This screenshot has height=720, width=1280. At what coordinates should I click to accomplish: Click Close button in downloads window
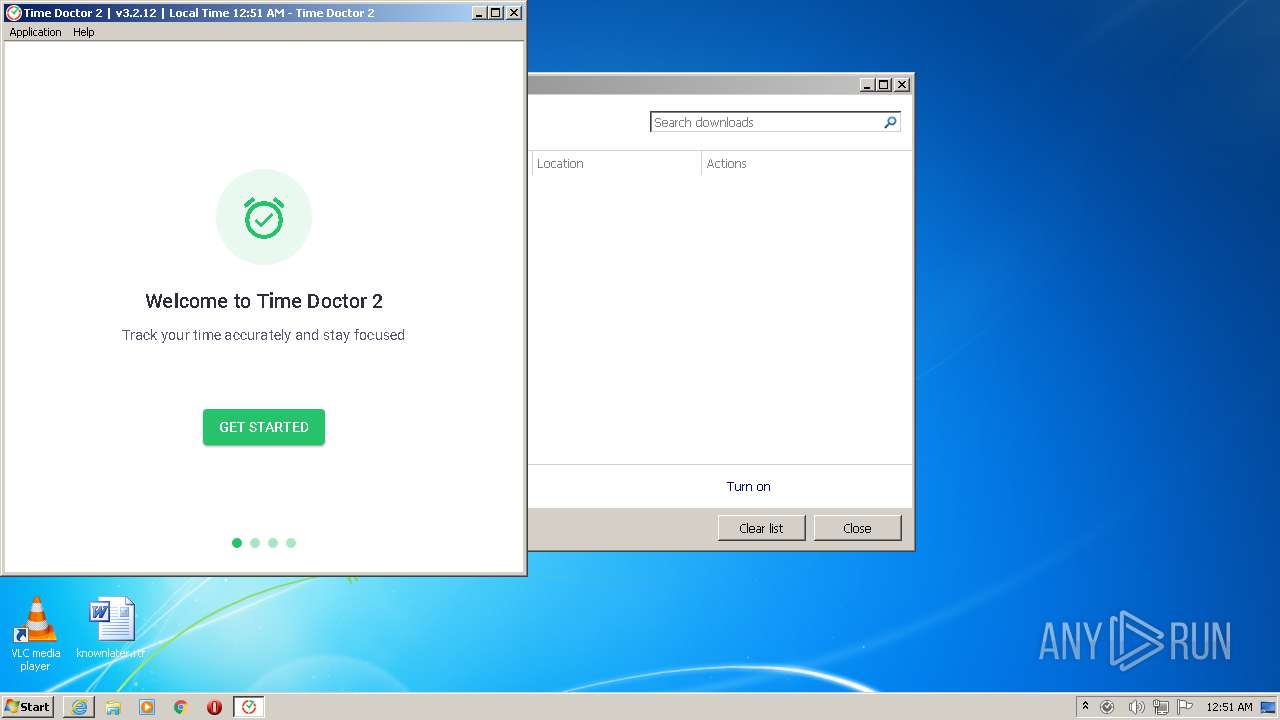pos(857,528)
